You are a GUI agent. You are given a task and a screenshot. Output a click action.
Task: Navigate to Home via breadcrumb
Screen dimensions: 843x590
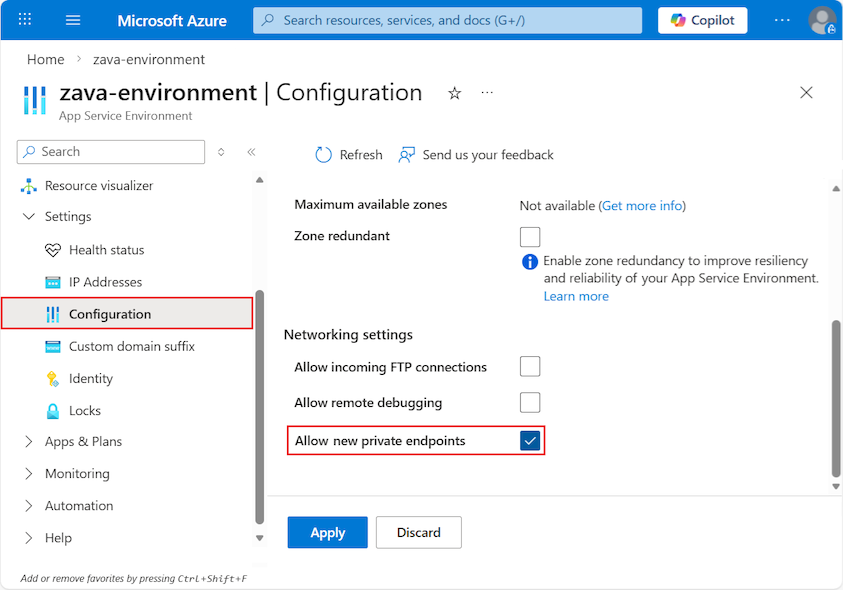click(45, 59)
